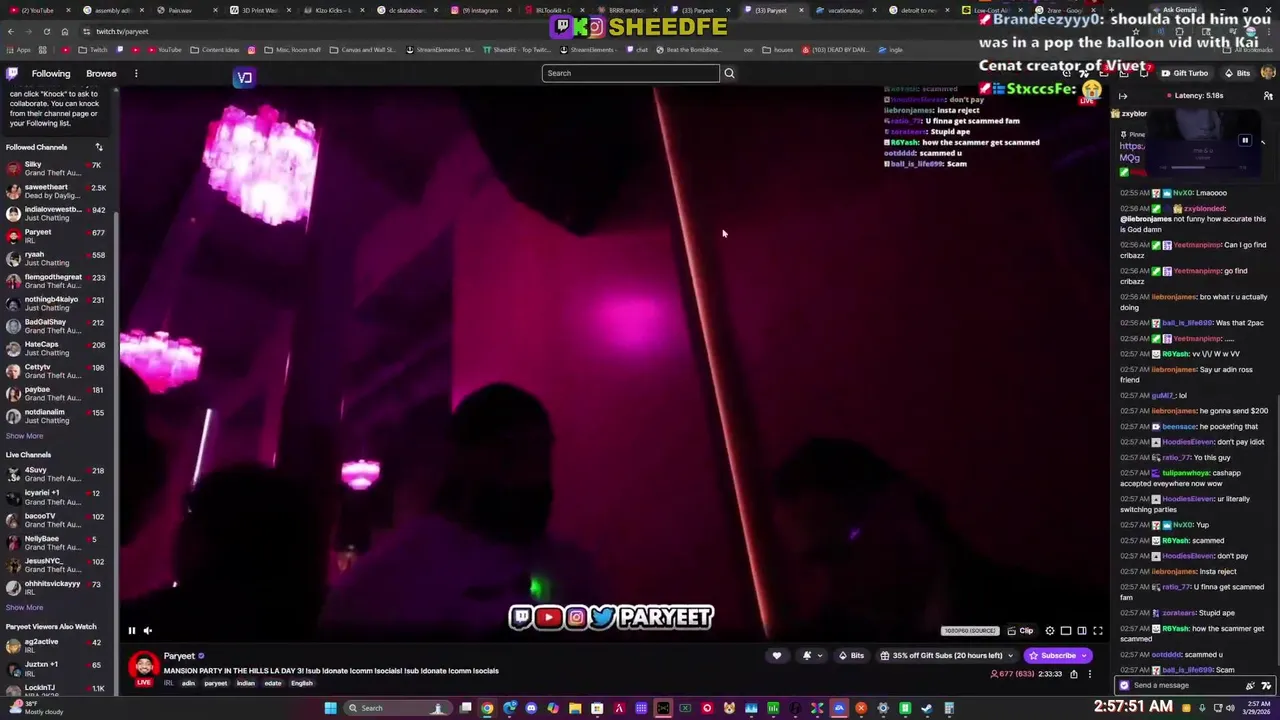Show More live channels
Image resolution: width=1280 pixels, height=720 pixels.
[24, 607]
